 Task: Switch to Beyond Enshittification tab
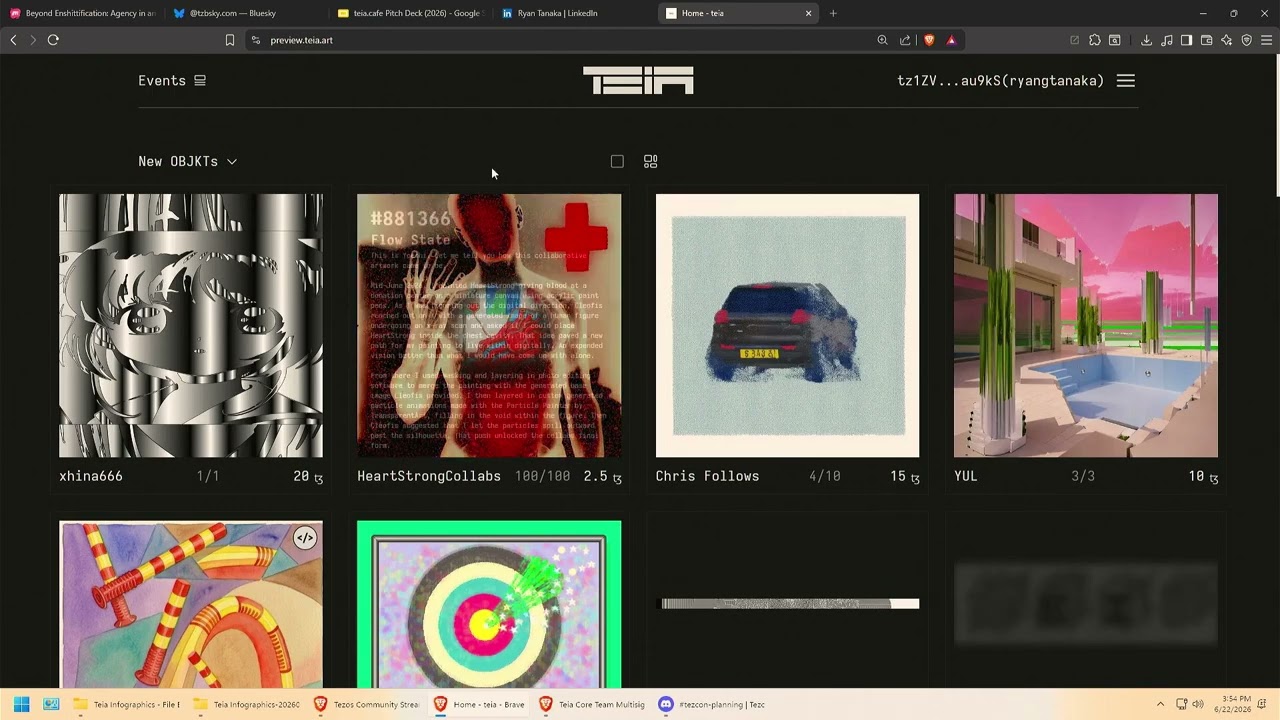tap(83, 13)
